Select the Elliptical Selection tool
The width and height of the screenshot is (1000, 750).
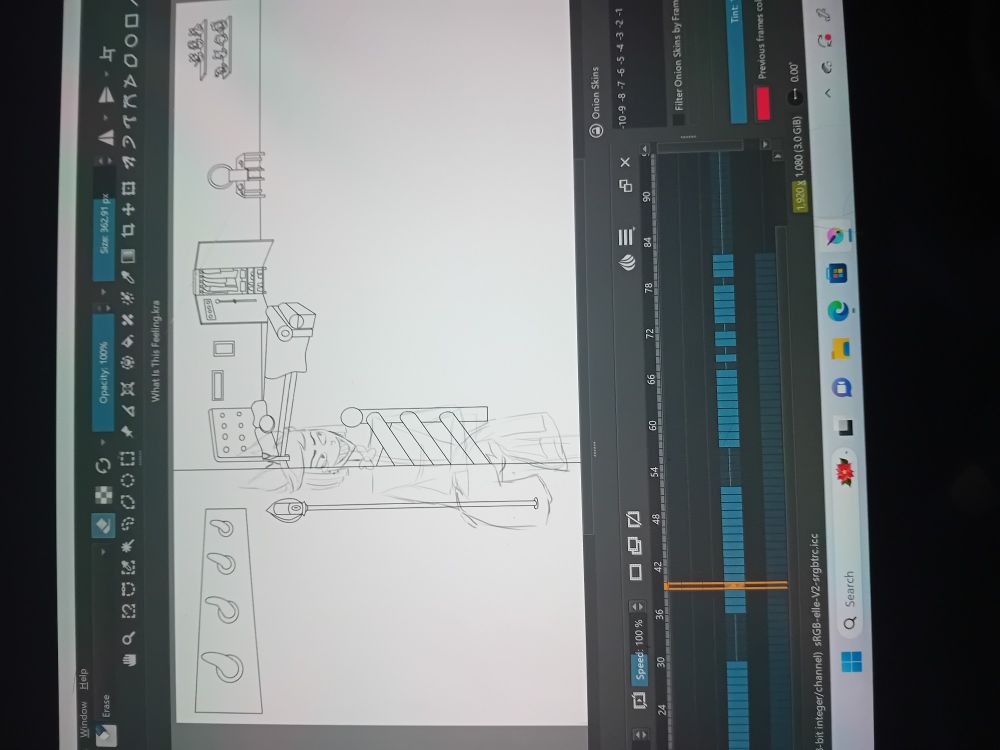tap(128, 482)
